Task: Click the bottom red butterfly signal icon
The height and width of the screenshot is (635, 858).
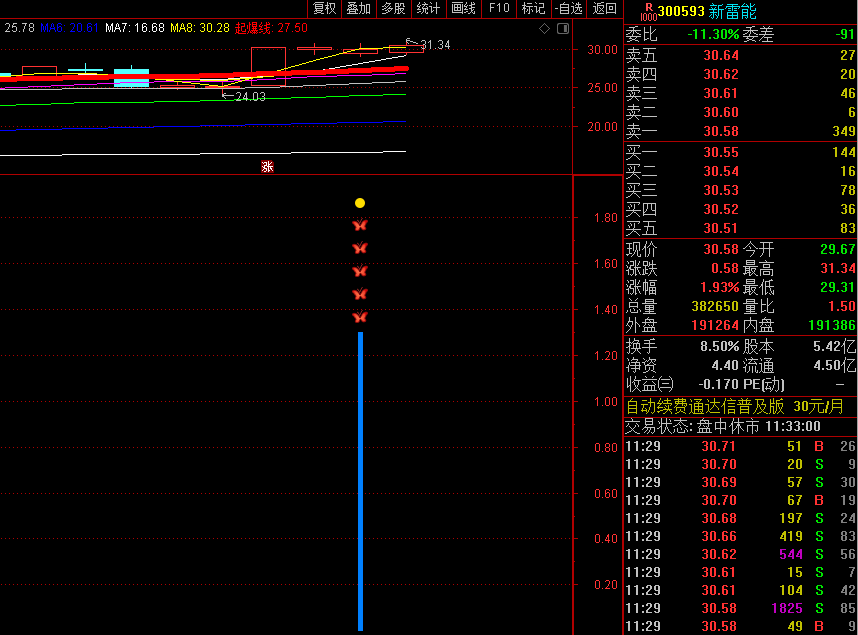Action: click(x=360, y=317)
